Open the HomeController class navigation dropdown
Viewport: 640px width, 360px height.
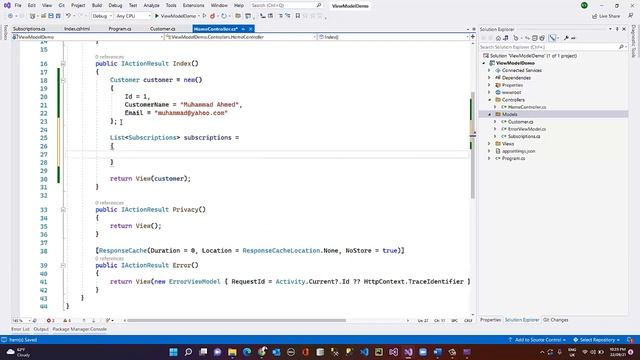pos(241,37)
